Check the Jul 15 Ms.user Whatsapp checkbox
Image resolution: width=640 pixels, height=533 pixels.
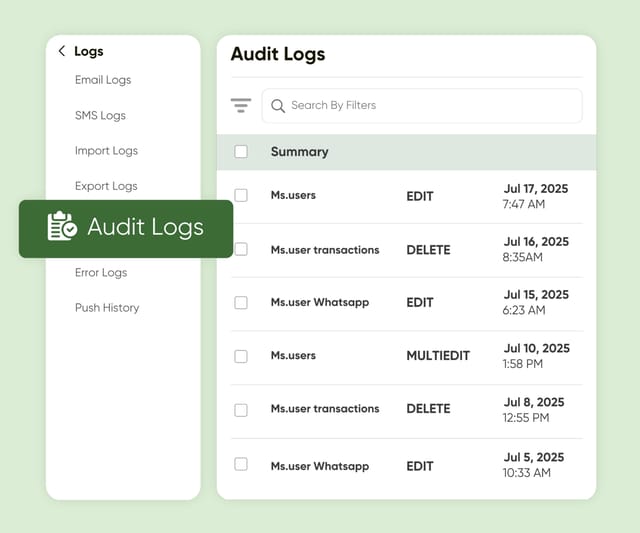click(x=241, y=302)
